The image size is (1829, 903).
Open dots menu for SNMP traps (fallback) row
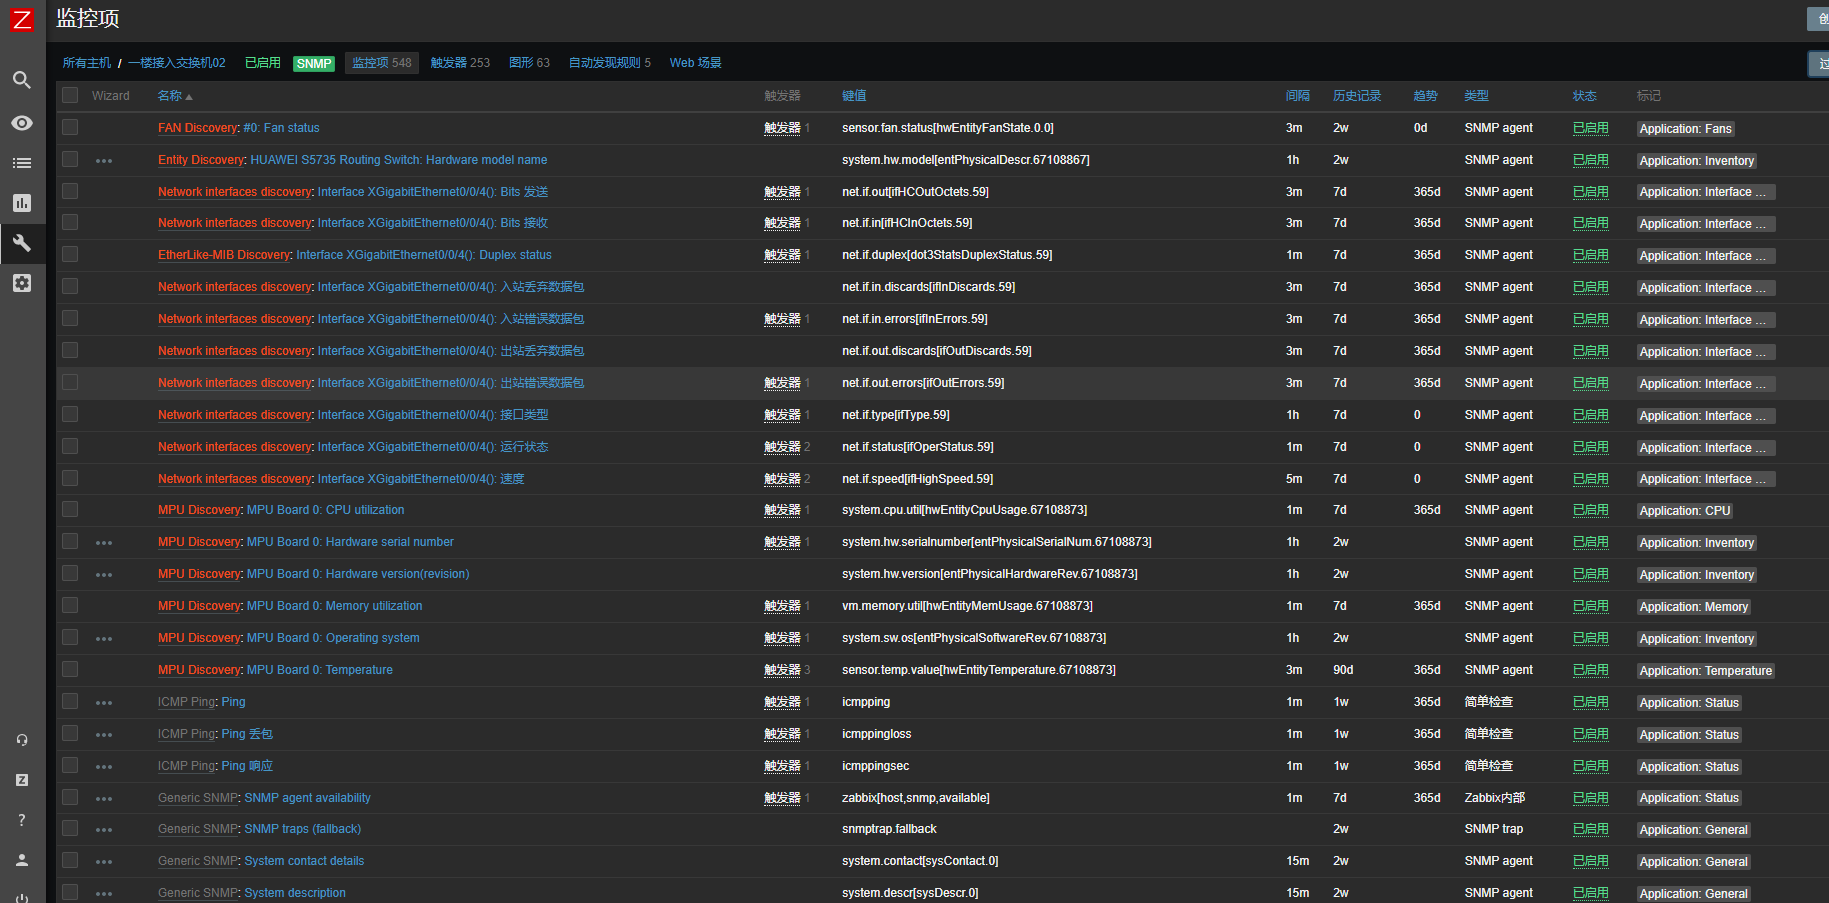pos(104,830)
